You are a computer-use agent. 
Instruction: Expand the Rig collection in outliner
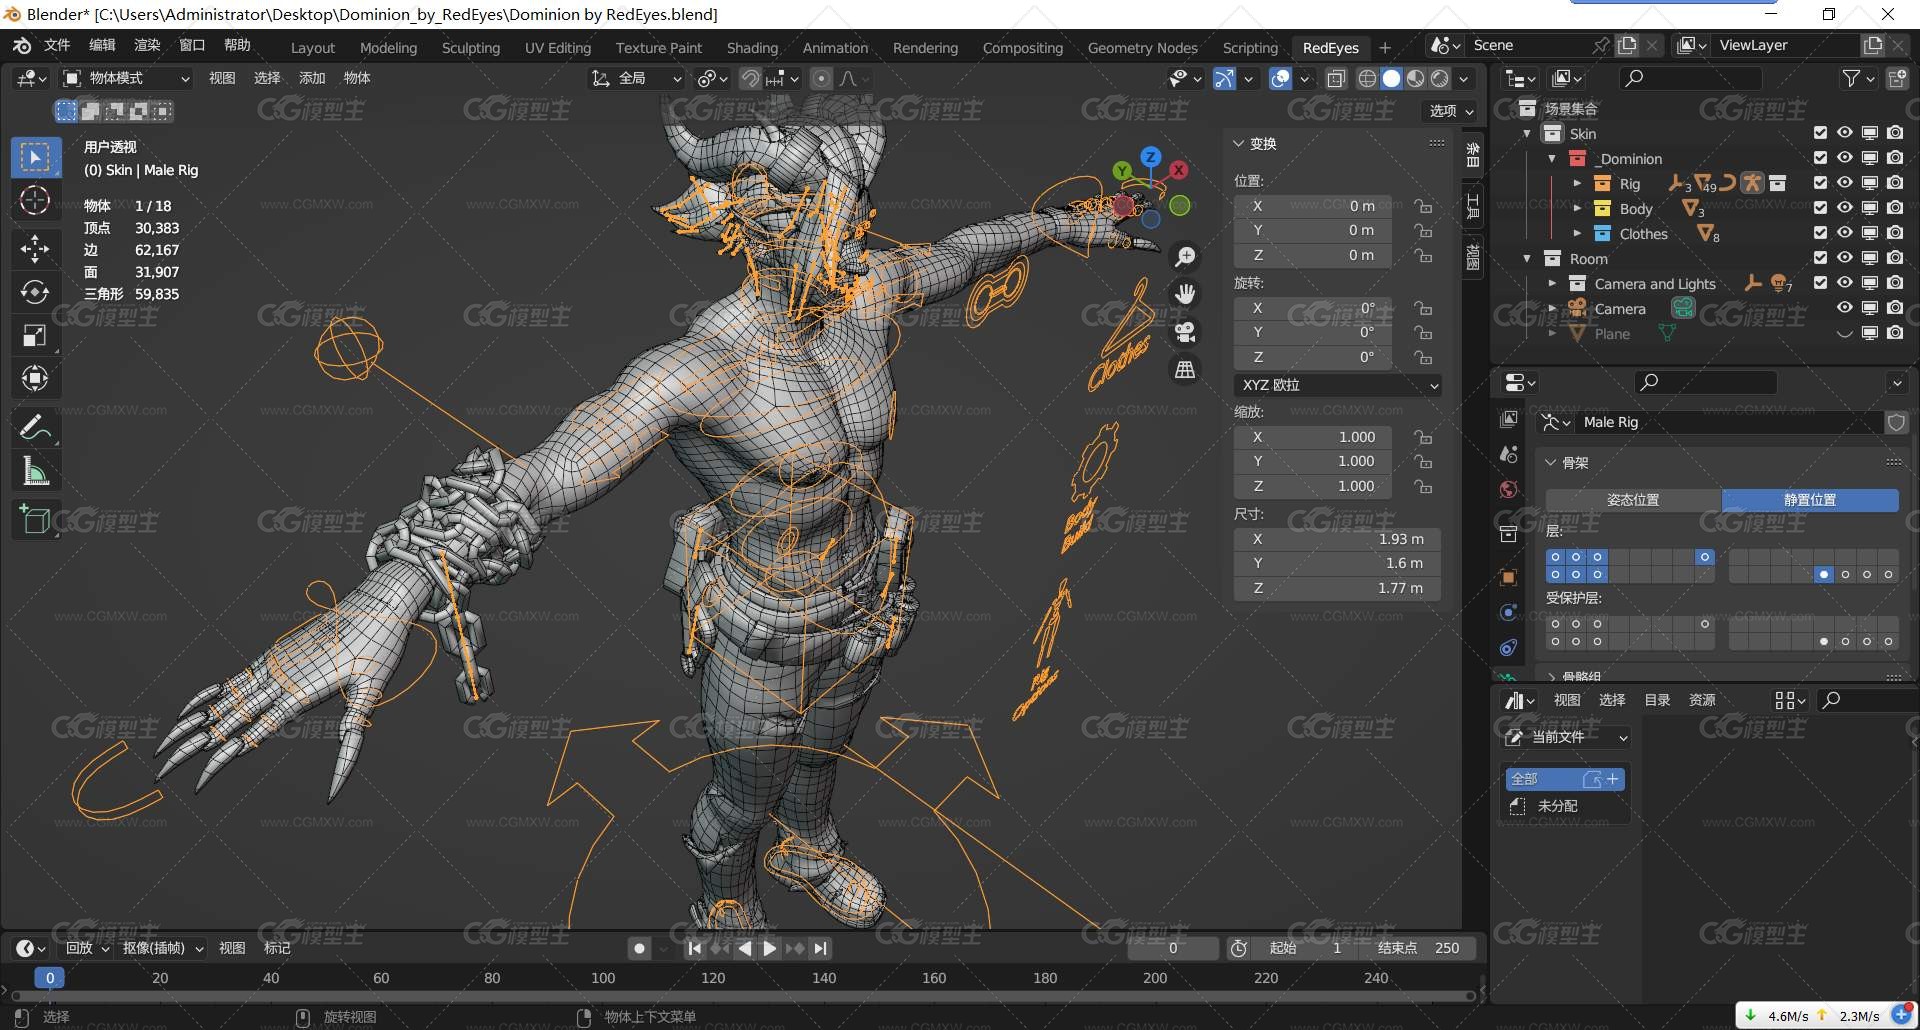click(1577, 183)
